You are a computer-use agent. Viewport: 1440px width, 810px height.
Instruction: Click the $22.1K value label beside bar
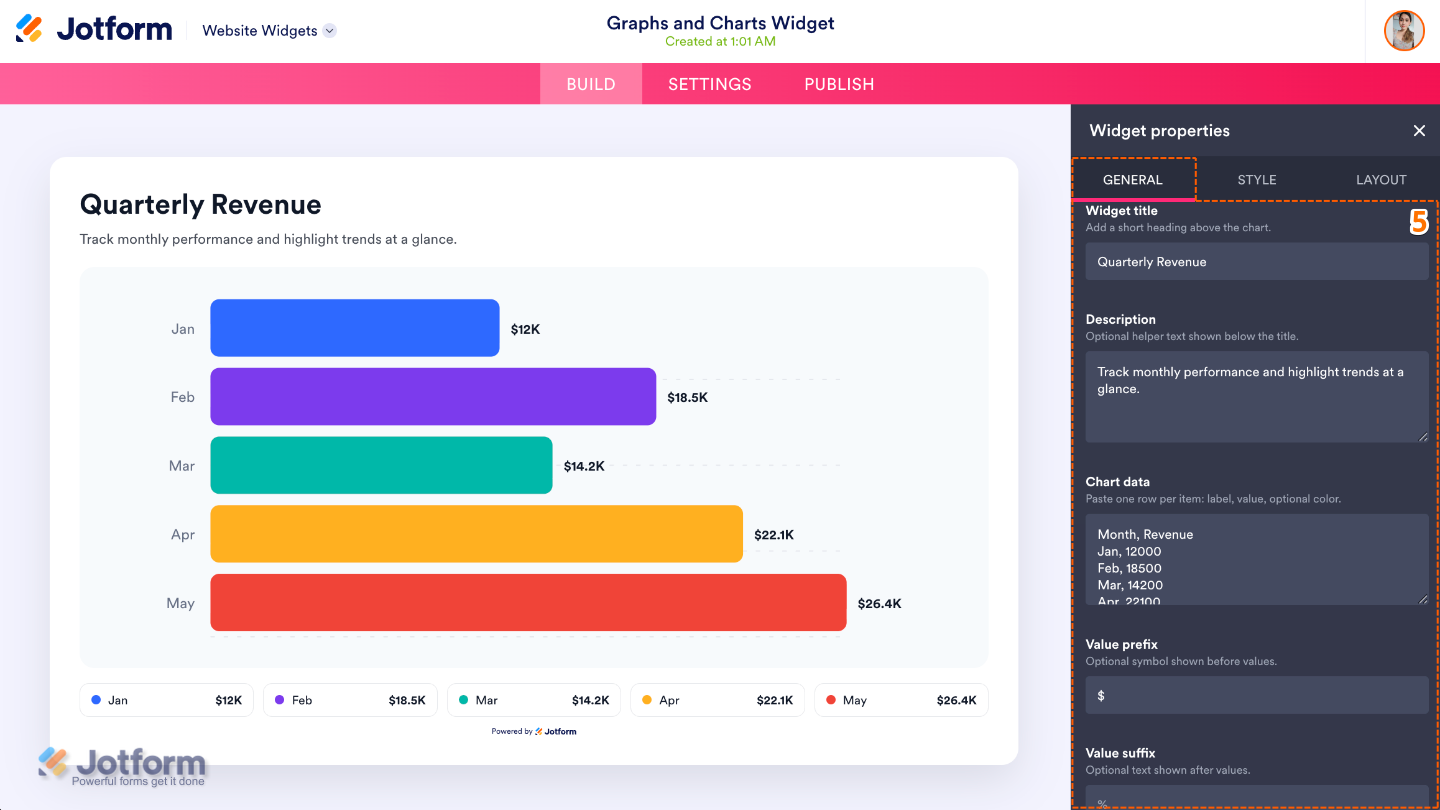coord(774,535)
